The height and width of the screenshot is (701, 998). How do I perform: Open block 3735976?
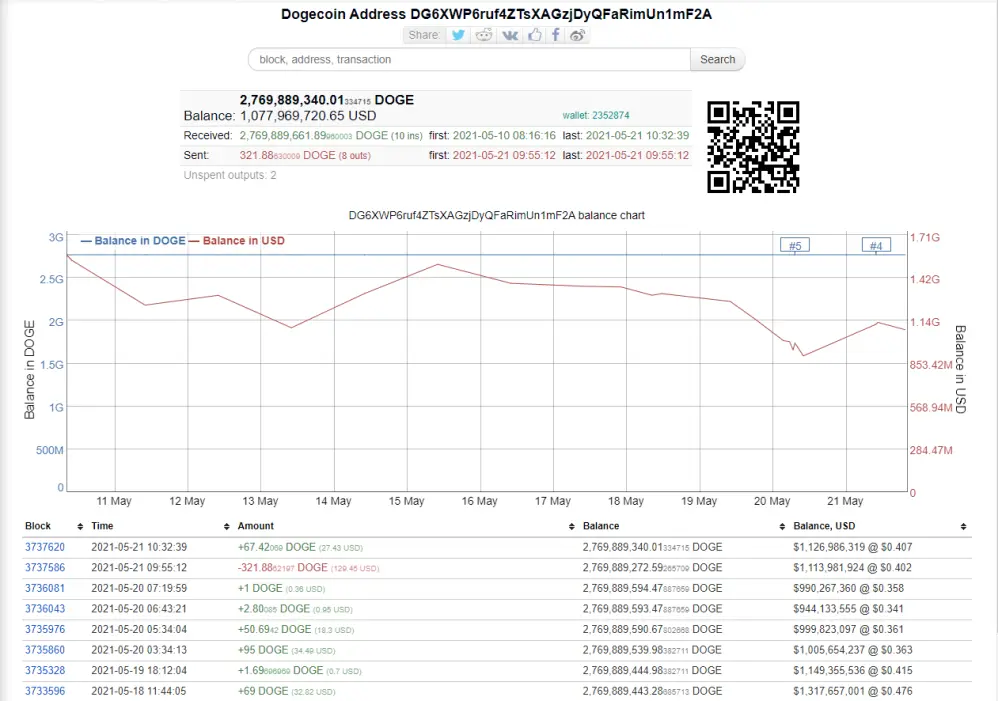[x=45, y=629]
